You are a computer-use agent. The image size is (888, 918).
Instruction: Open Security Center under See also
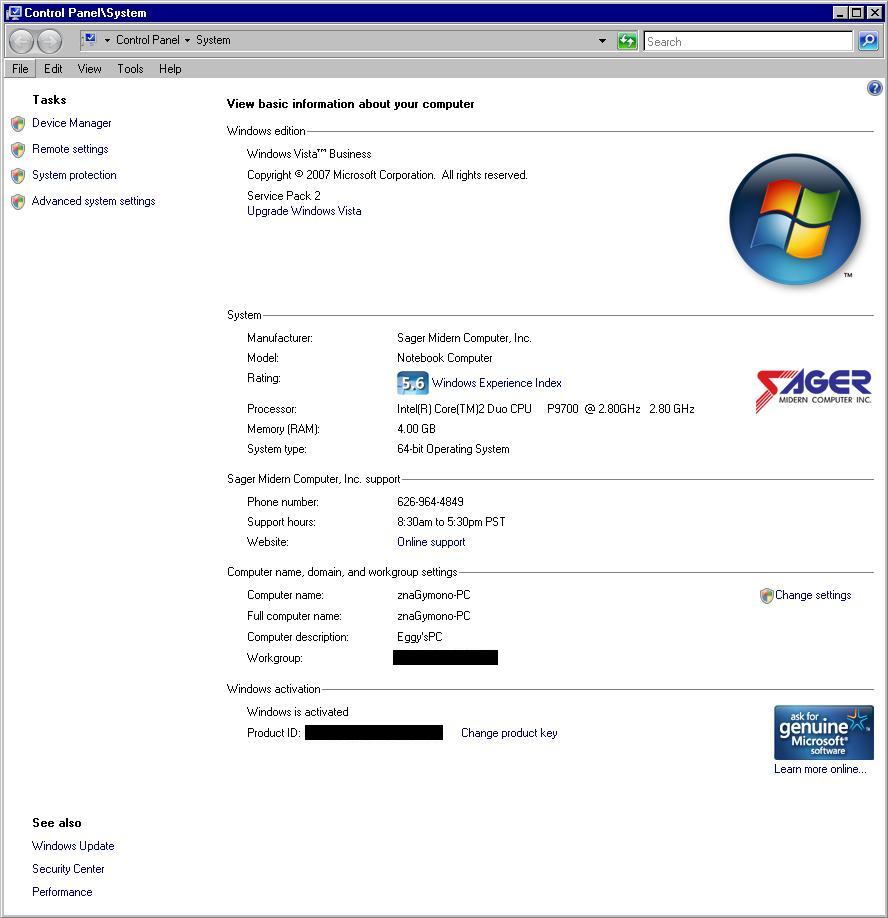68,869
